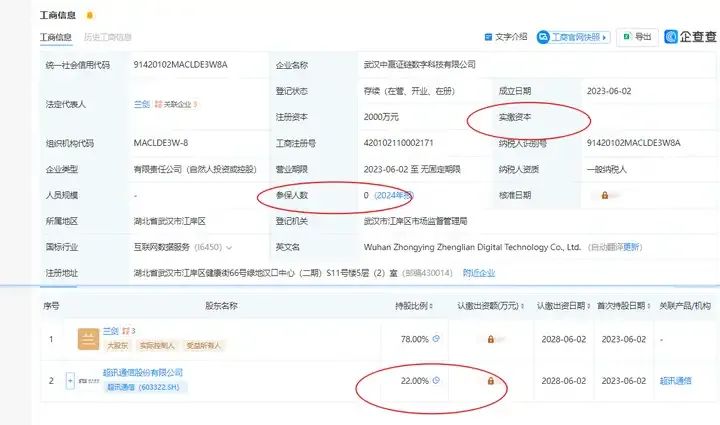Select 登记状态 value 存续（在营、开业、在册）
Viewport: 720px width, 425px height.
(x=409, y=91)
